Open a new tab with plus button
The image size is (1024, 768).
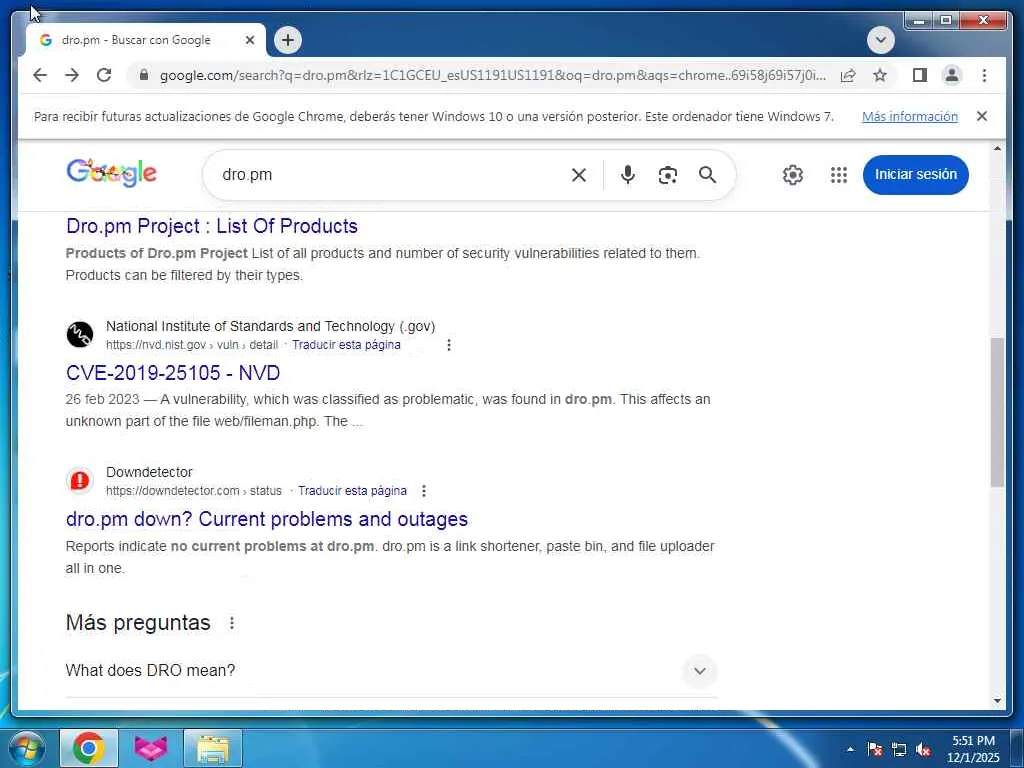point(287,40)
